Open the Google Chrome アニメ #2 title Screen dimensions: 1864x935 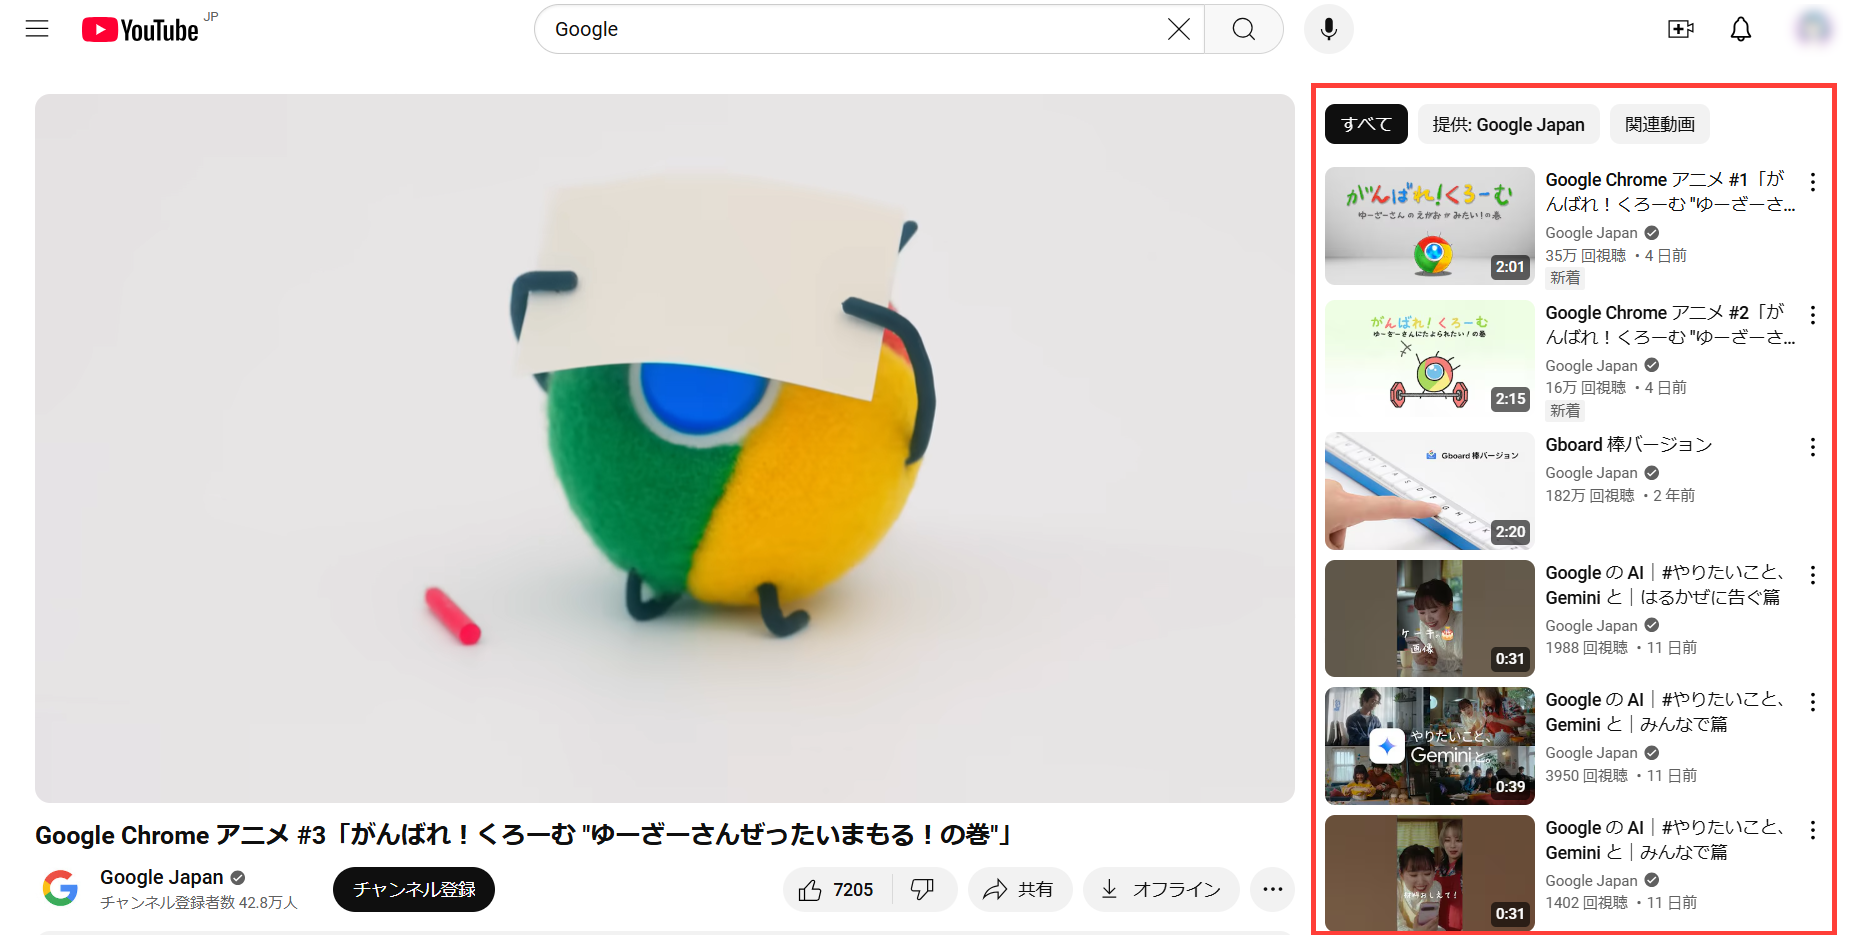pos(1669,325)
